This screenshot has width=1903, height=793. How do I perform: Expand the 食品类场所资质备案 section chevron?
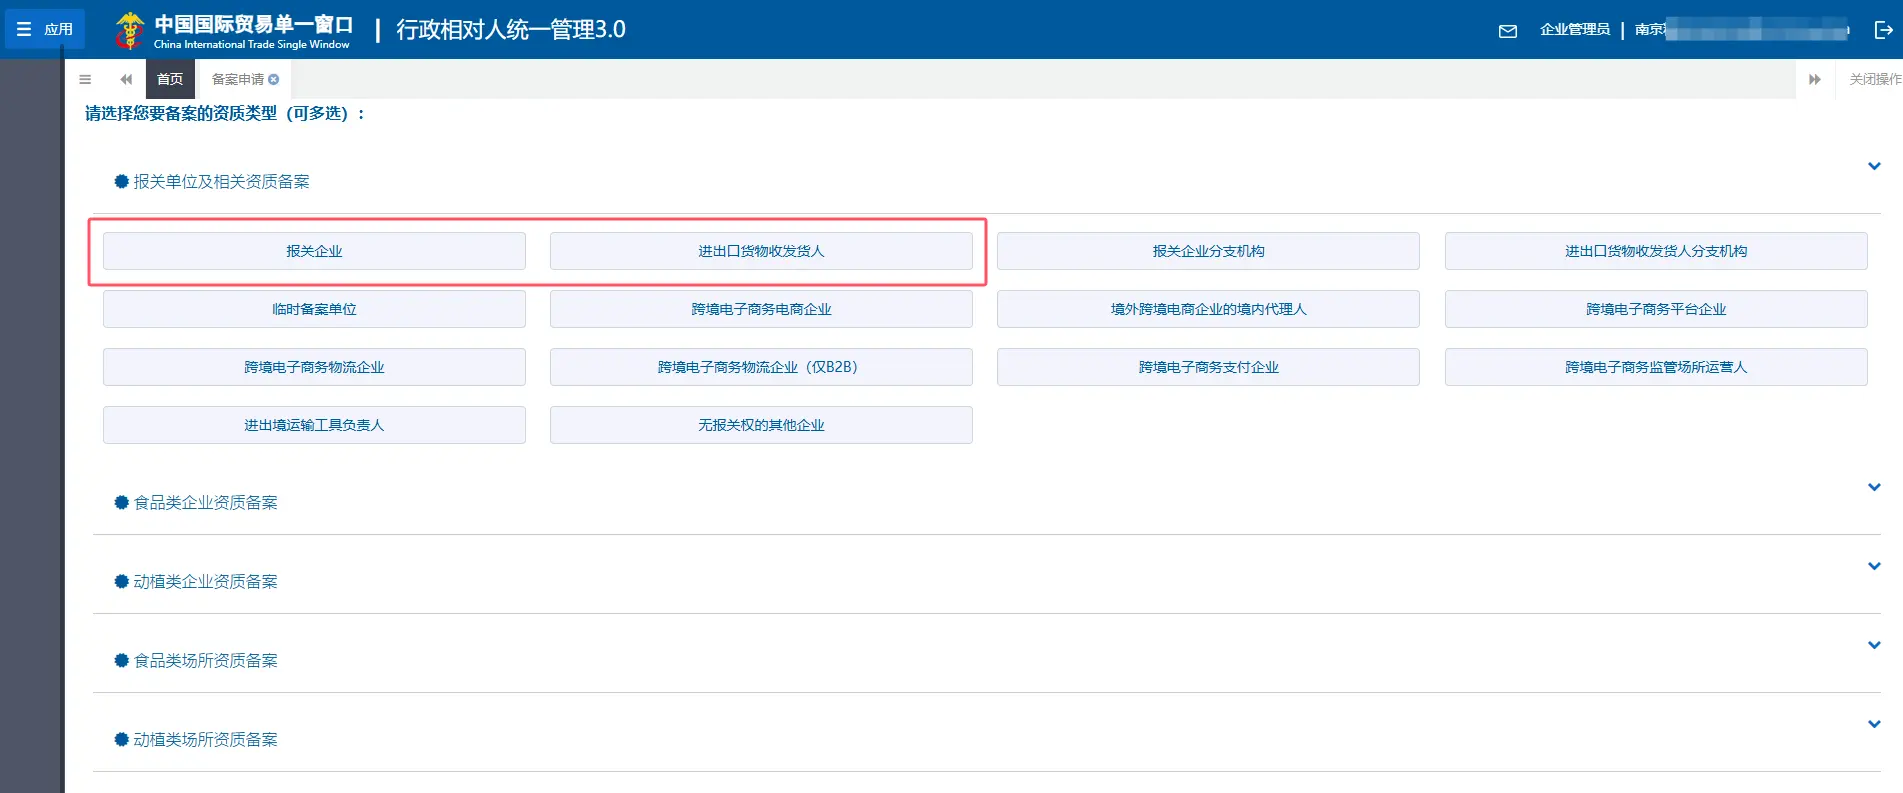click(x=1874, y=645)
